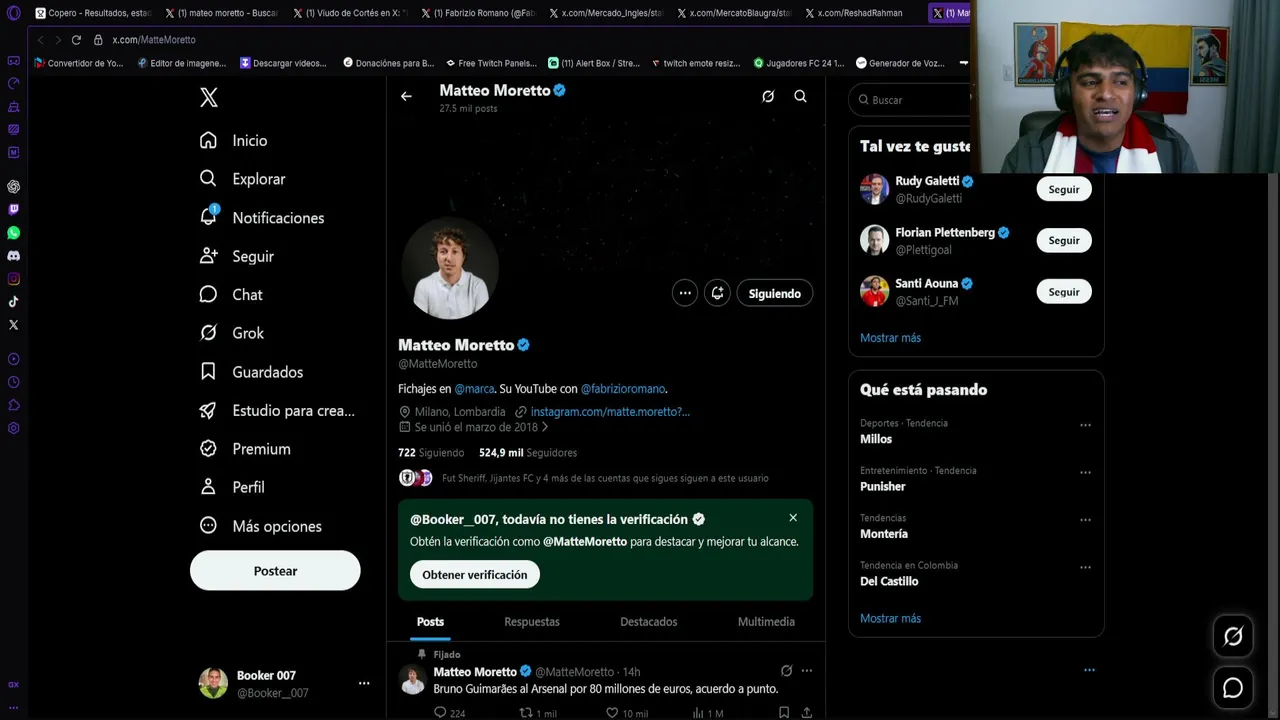
Task: Open Matteo Moretto's profile picture
Action: (450, 268)
